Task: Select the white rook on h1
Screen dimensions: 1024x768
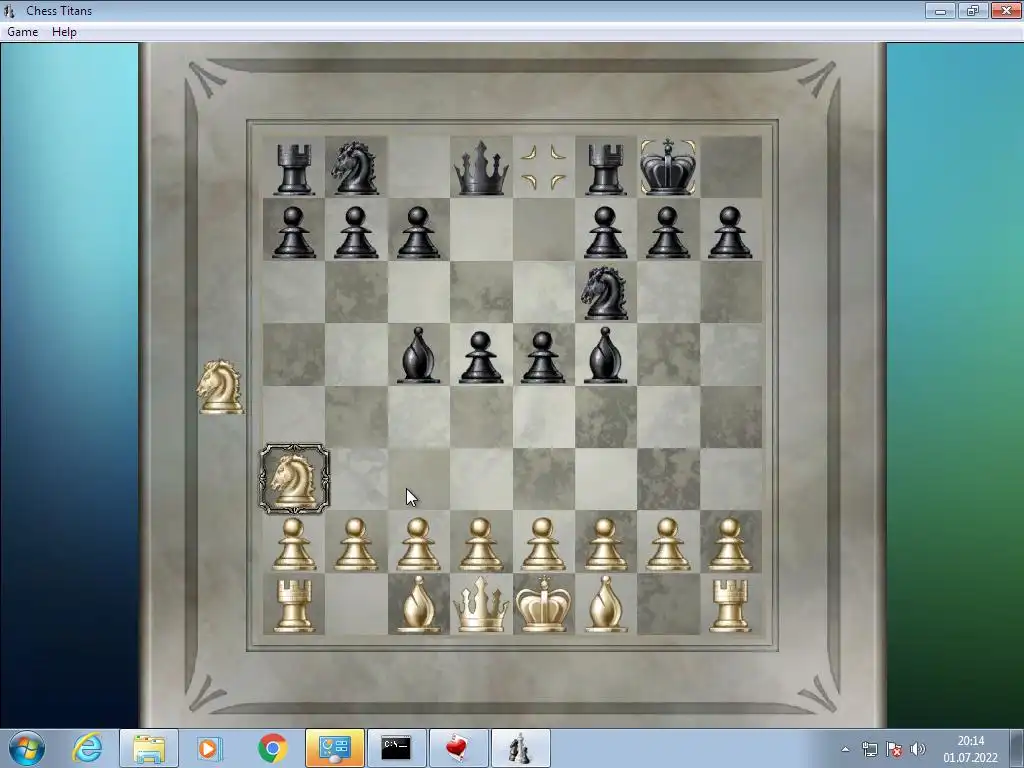Action: pyautogui.click(x=730, y=606)
